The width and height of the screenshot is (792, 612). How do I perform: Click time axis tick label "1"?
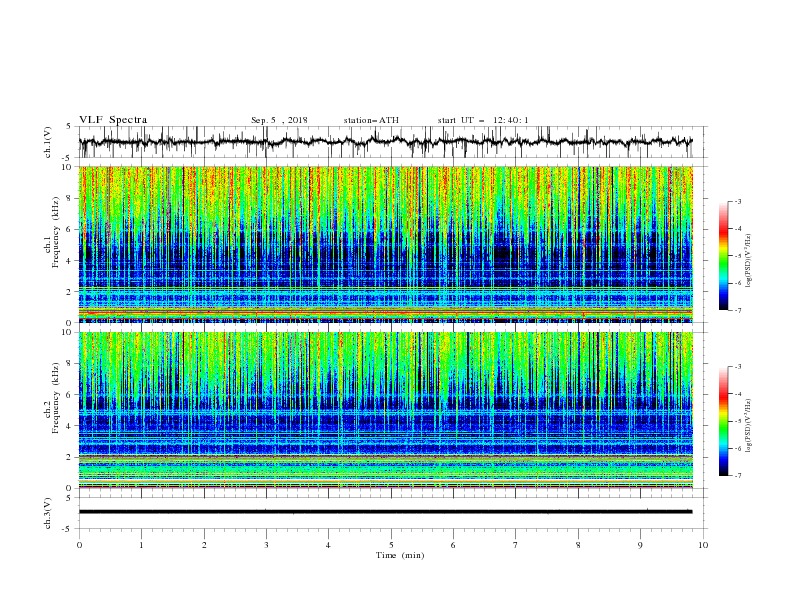pyautogui.click(x=141, y=545)
